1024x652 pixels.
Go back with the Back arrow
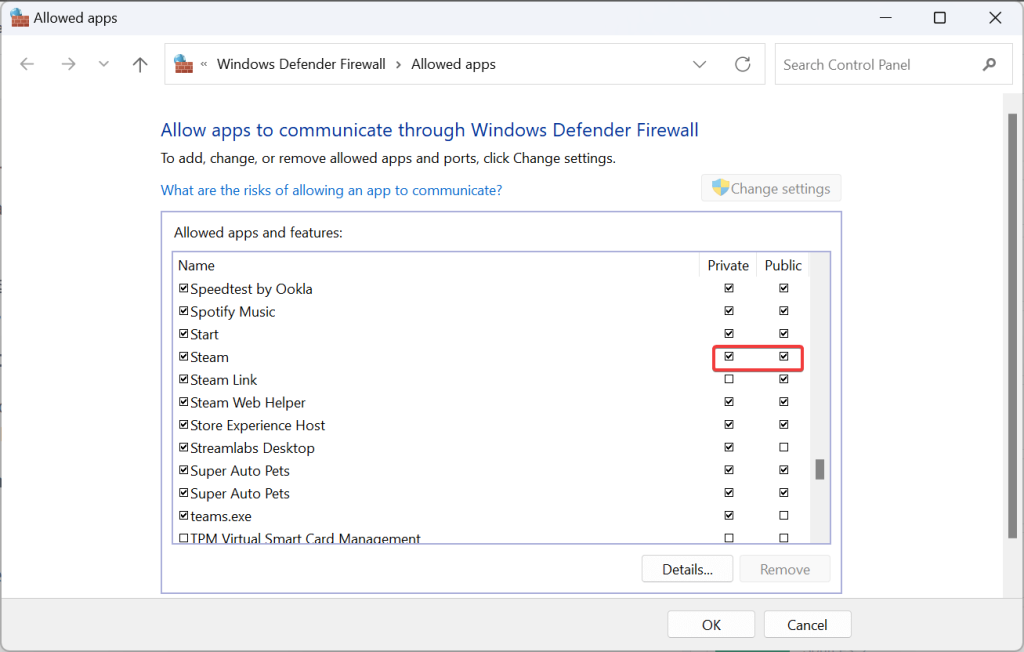pos(27,64)
